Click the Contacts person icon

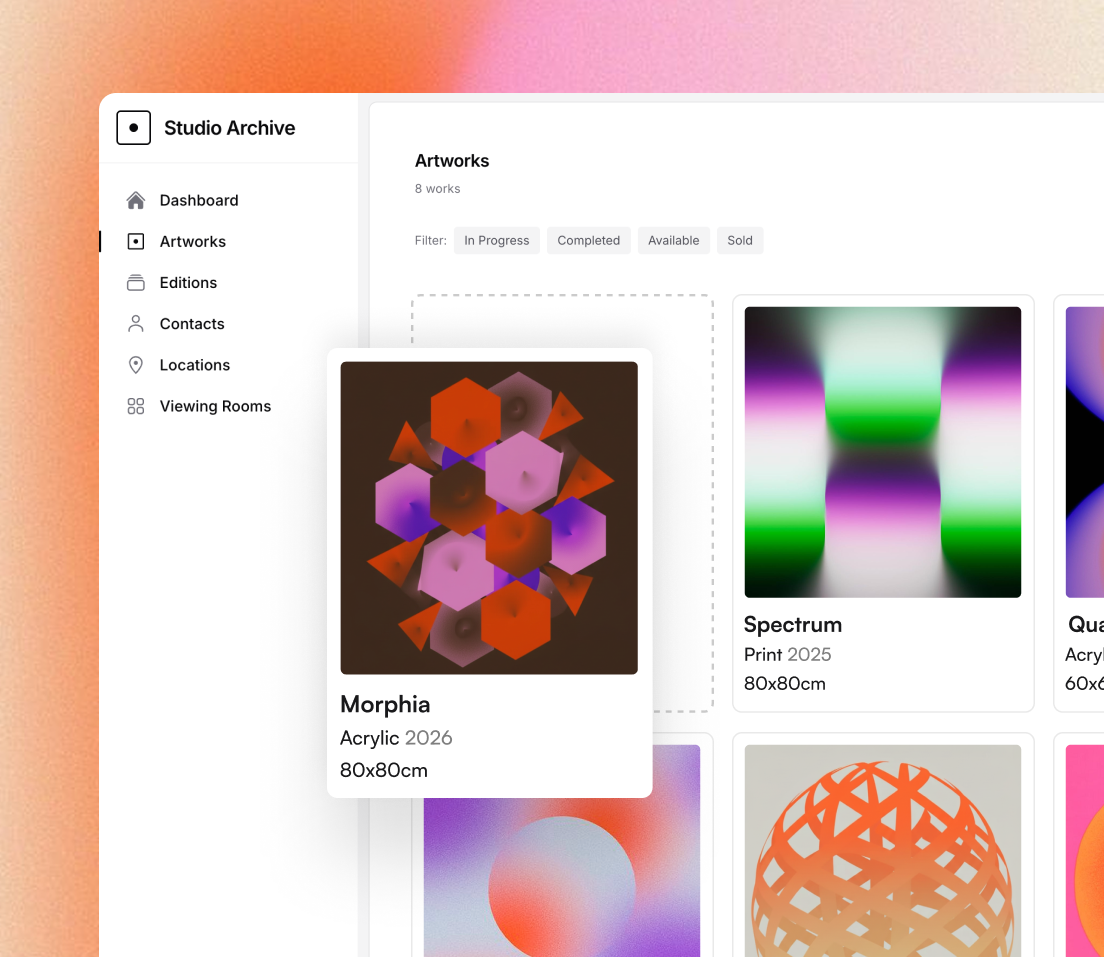click(136, 323)
